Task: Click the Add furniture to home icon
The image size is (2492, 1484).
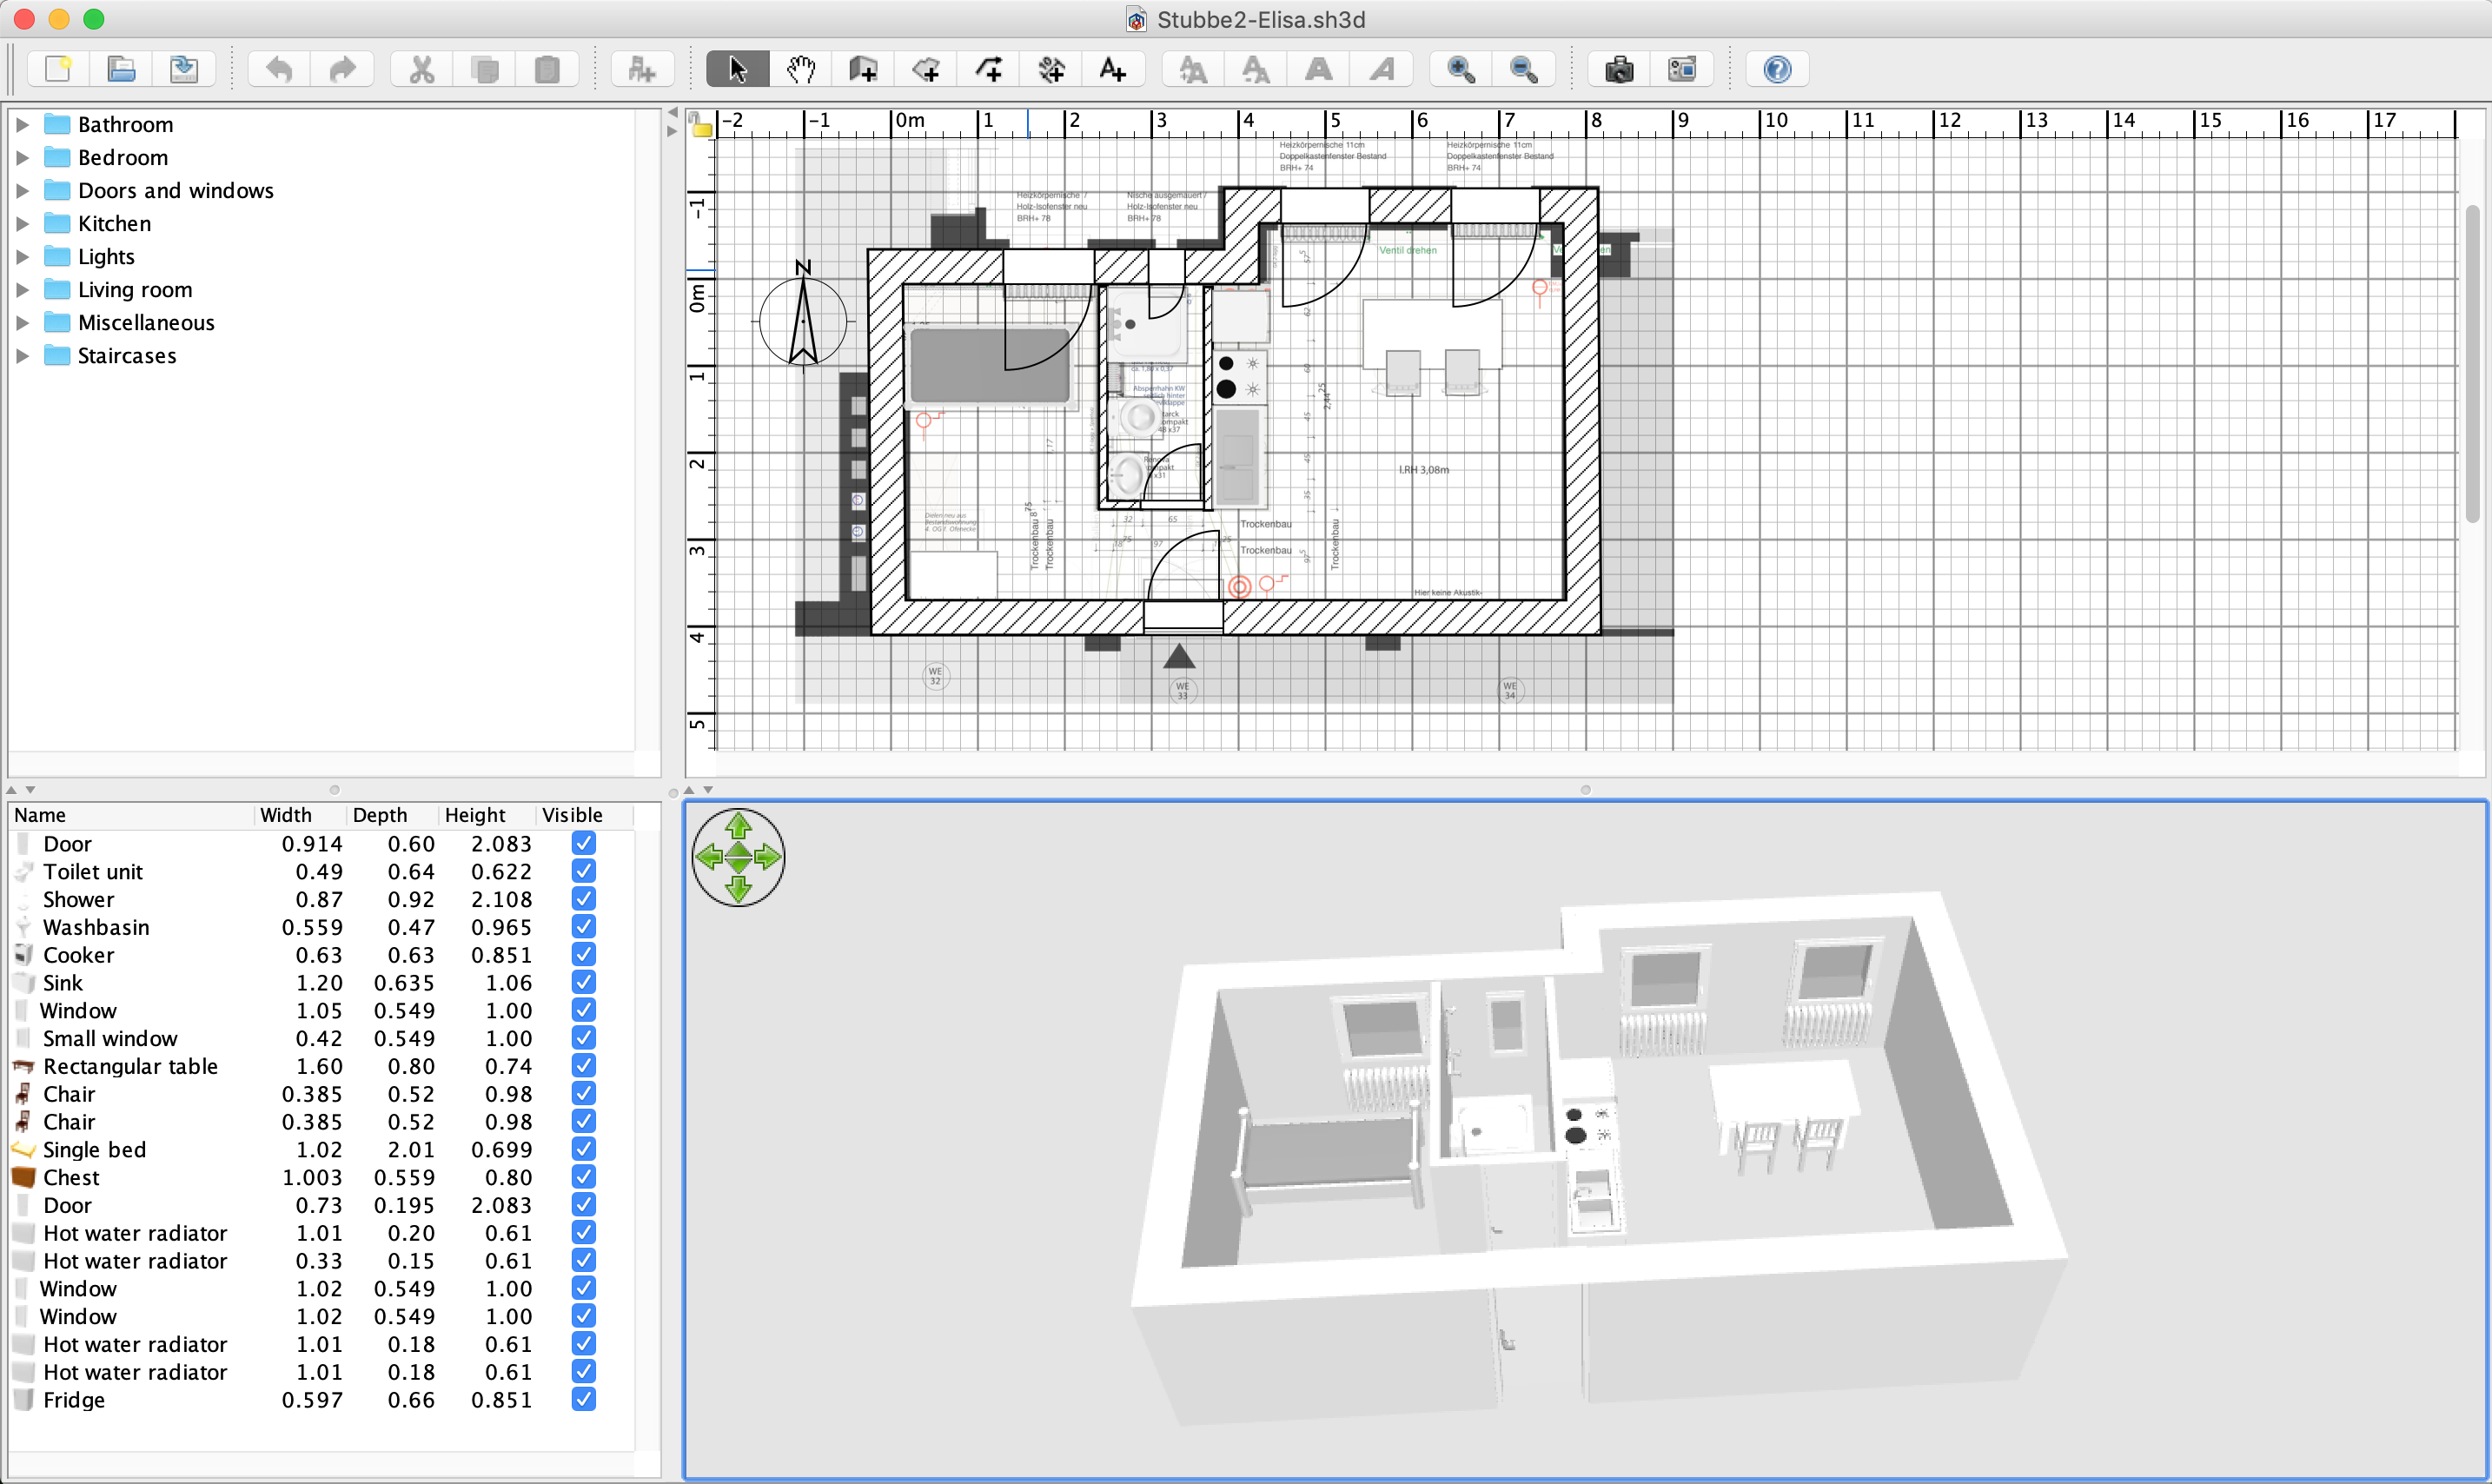Action: 641,69
